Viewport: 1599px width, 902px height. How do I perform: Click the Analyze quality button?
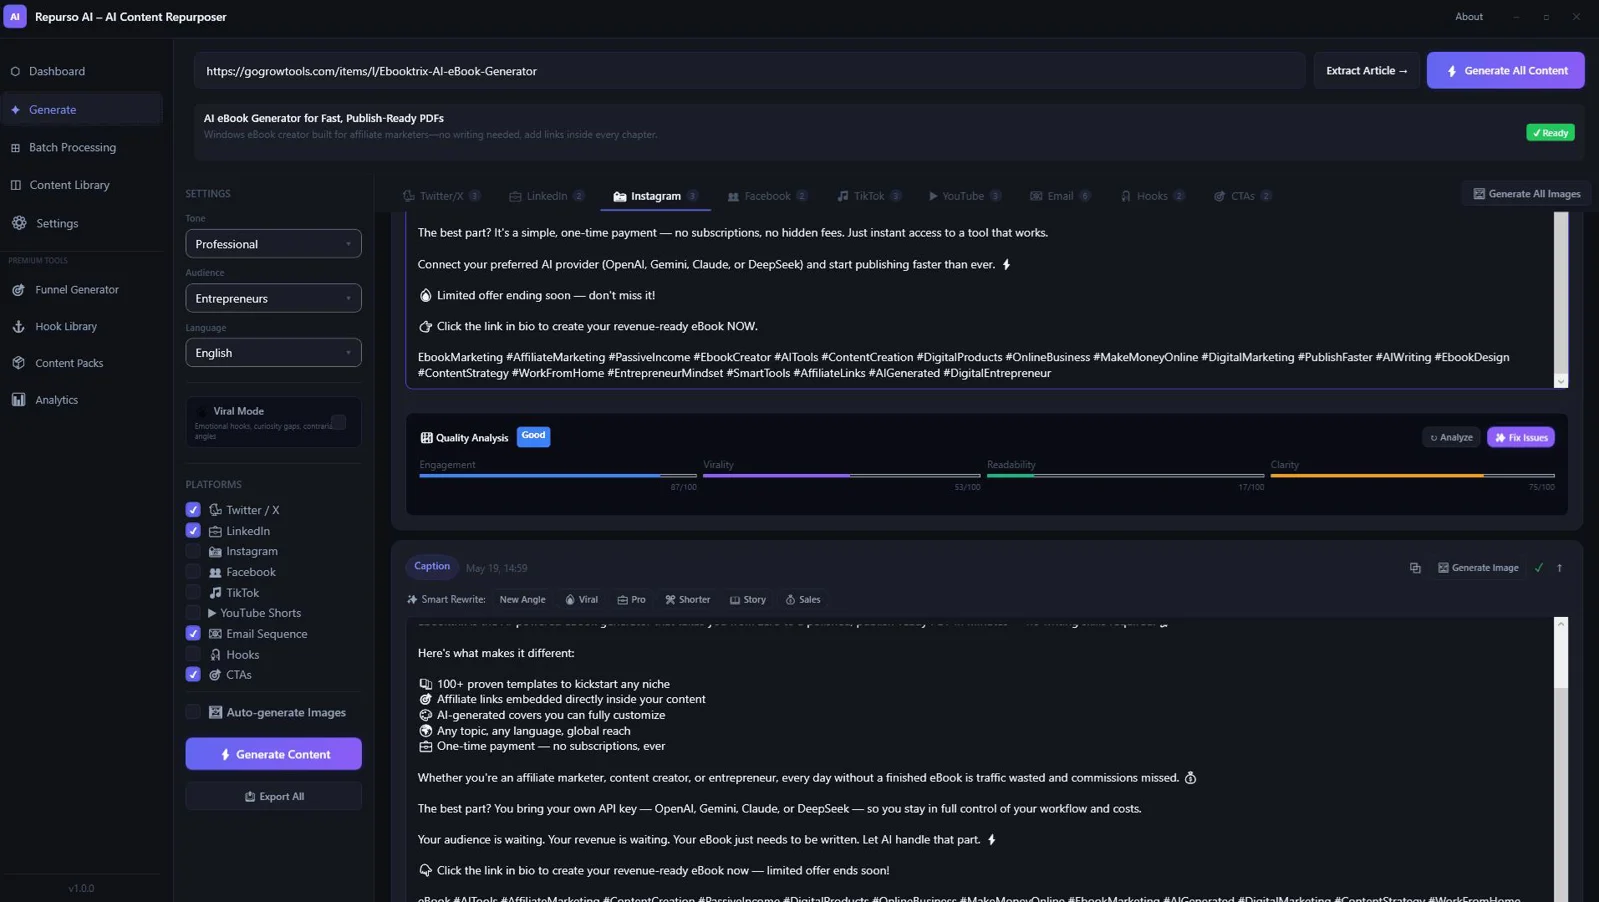click(x=1451, y=437)
